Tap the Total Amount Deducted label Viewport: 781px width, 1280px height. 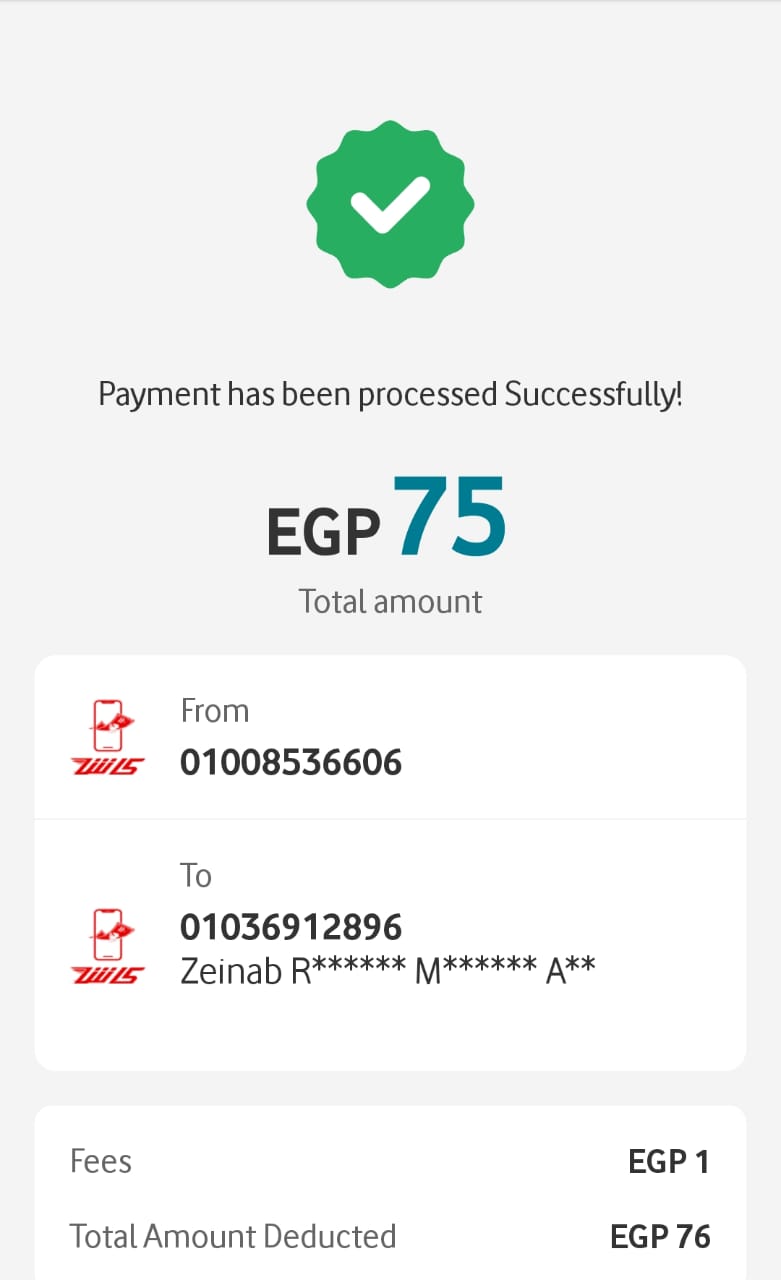click(233, 1236)
